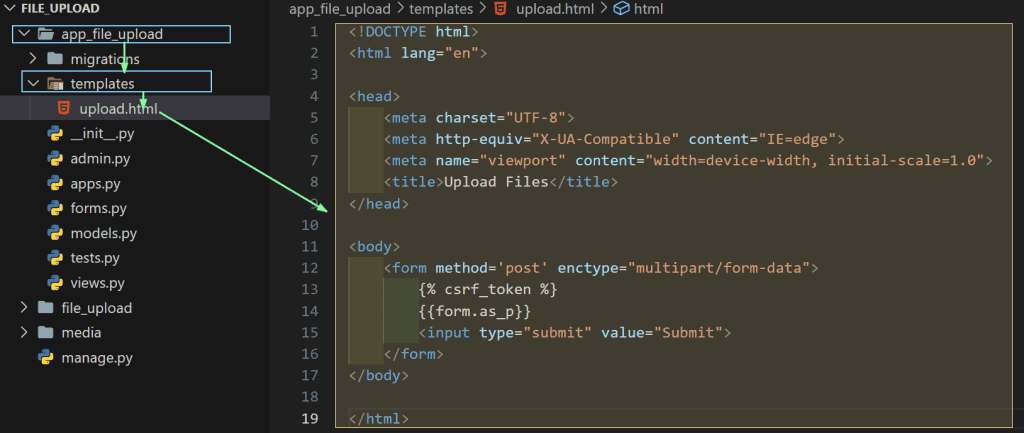Click the app_file_upload breadcrumb segment
The width and height of the screenshot is (1024, 433).
(x=340, y=9)
